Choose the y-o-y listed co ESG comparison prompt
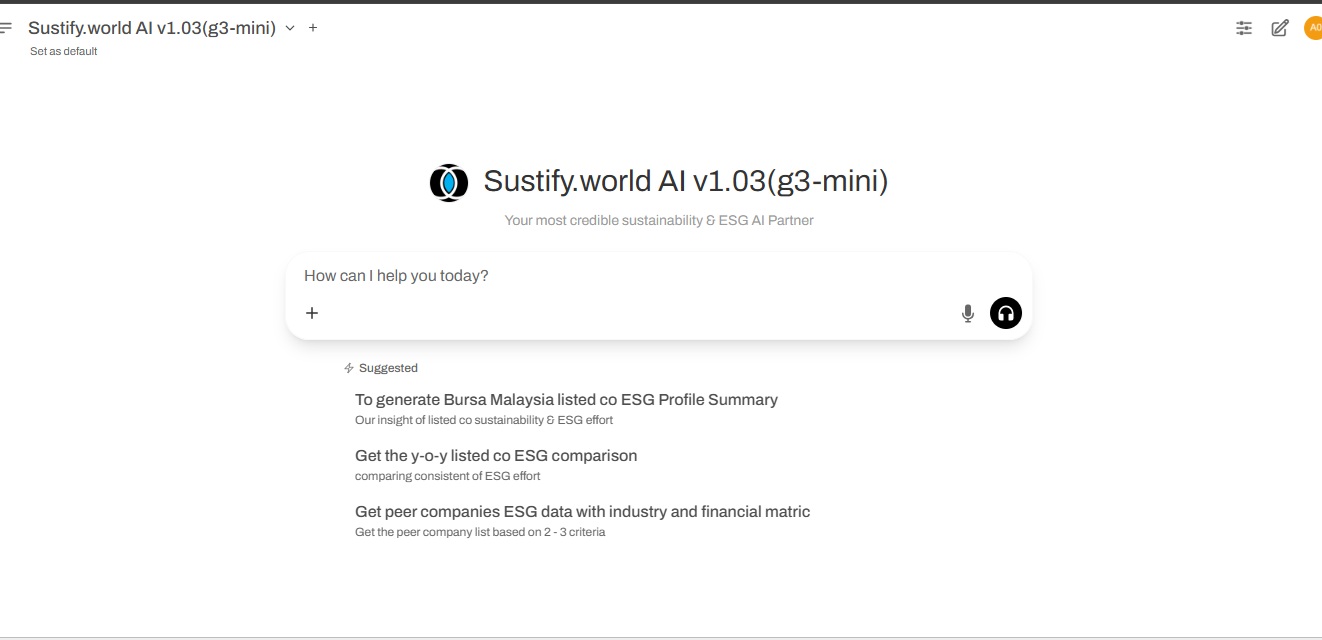 tap(496, 455)
